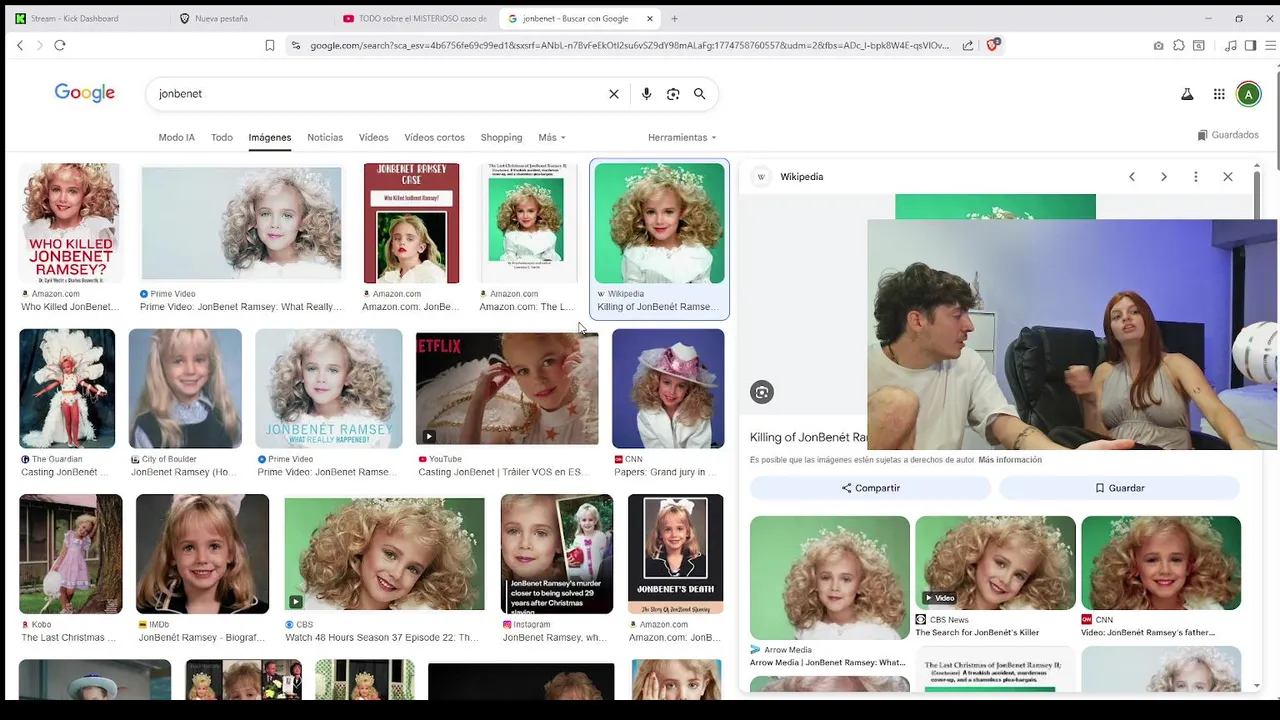
Task: Open The Guardian Casting JonBenét thumbnail
Action: click(67, 388)
